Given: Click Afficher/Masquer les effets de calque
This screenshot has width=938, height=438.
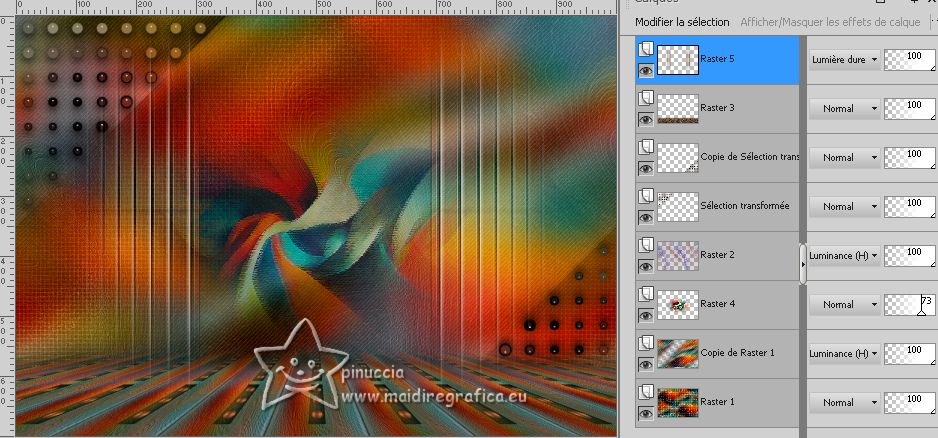Looking at the screenshot, I should [830, 22].
